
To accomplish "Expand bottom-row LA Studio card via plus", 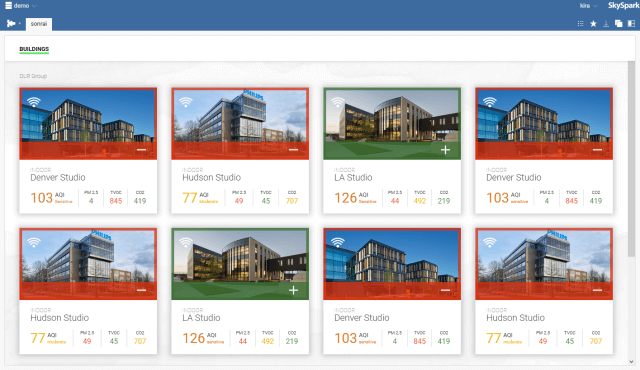I will pyautogui.click(x=293, y=290).
